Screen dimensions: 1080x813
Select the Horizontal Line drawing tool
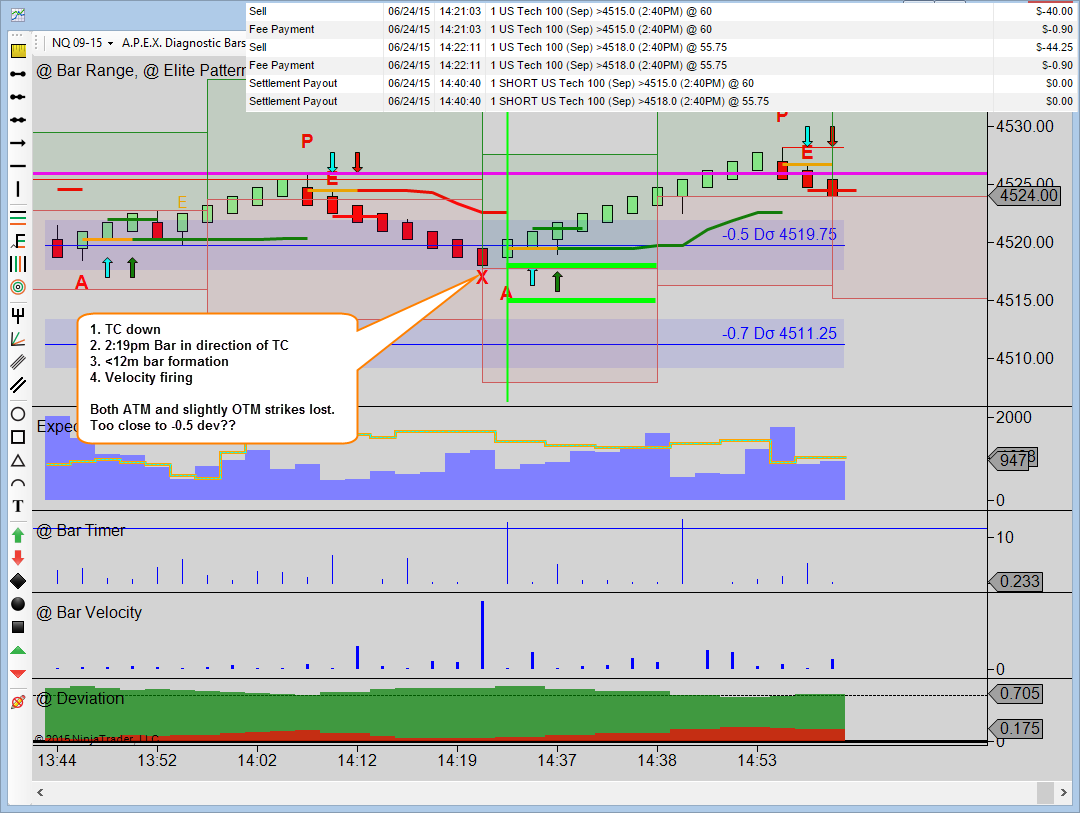[x=18, y=166]
